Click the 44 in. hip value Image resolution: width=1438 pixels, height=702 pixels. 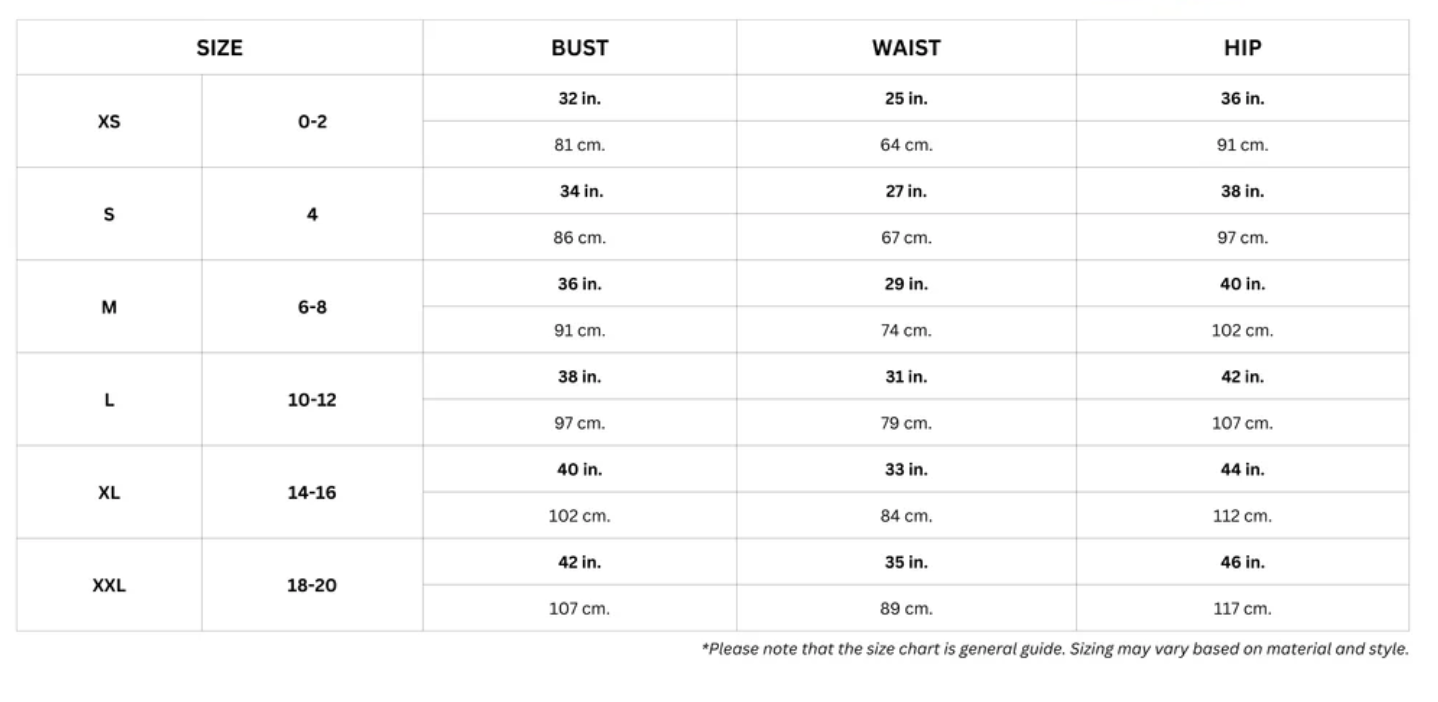pyautogui.click(x=1242, y=469)
